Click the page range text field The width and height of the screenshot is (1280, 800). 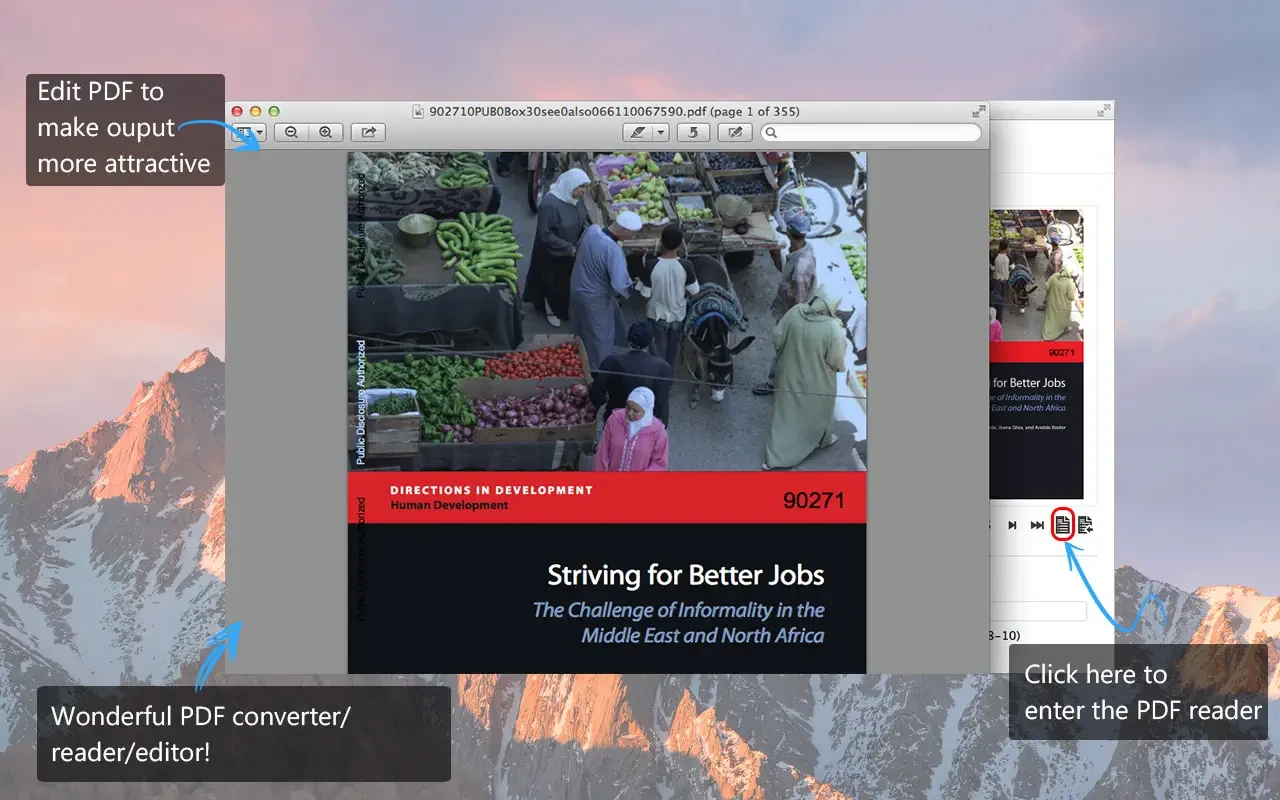pyautogui.click(x=1037, y=611)
